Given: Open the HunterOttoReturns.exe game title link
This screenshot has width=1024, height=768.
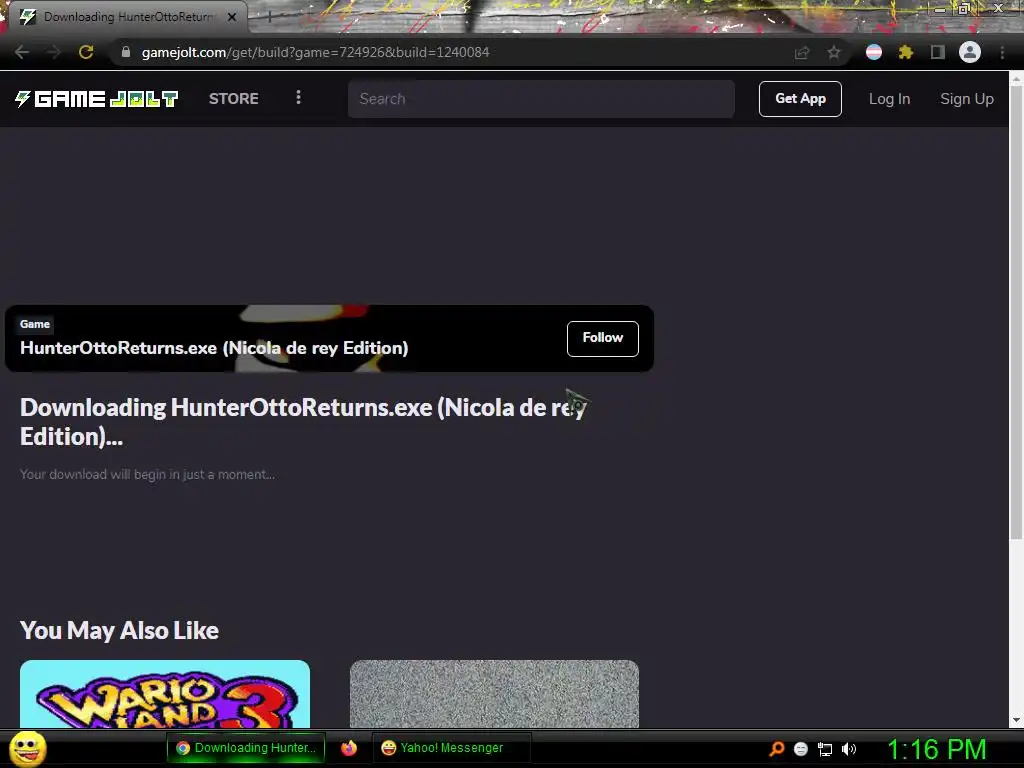Looking at the screenshot, I should tap(214, 347).
